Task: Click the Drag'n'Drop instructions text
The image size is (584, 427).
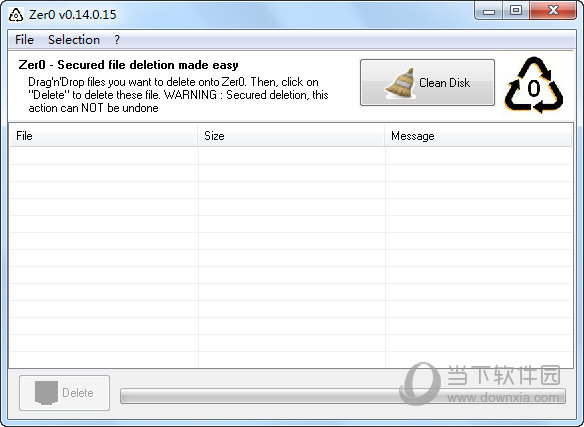Action: pyautogui.click(x=178, y=95)
